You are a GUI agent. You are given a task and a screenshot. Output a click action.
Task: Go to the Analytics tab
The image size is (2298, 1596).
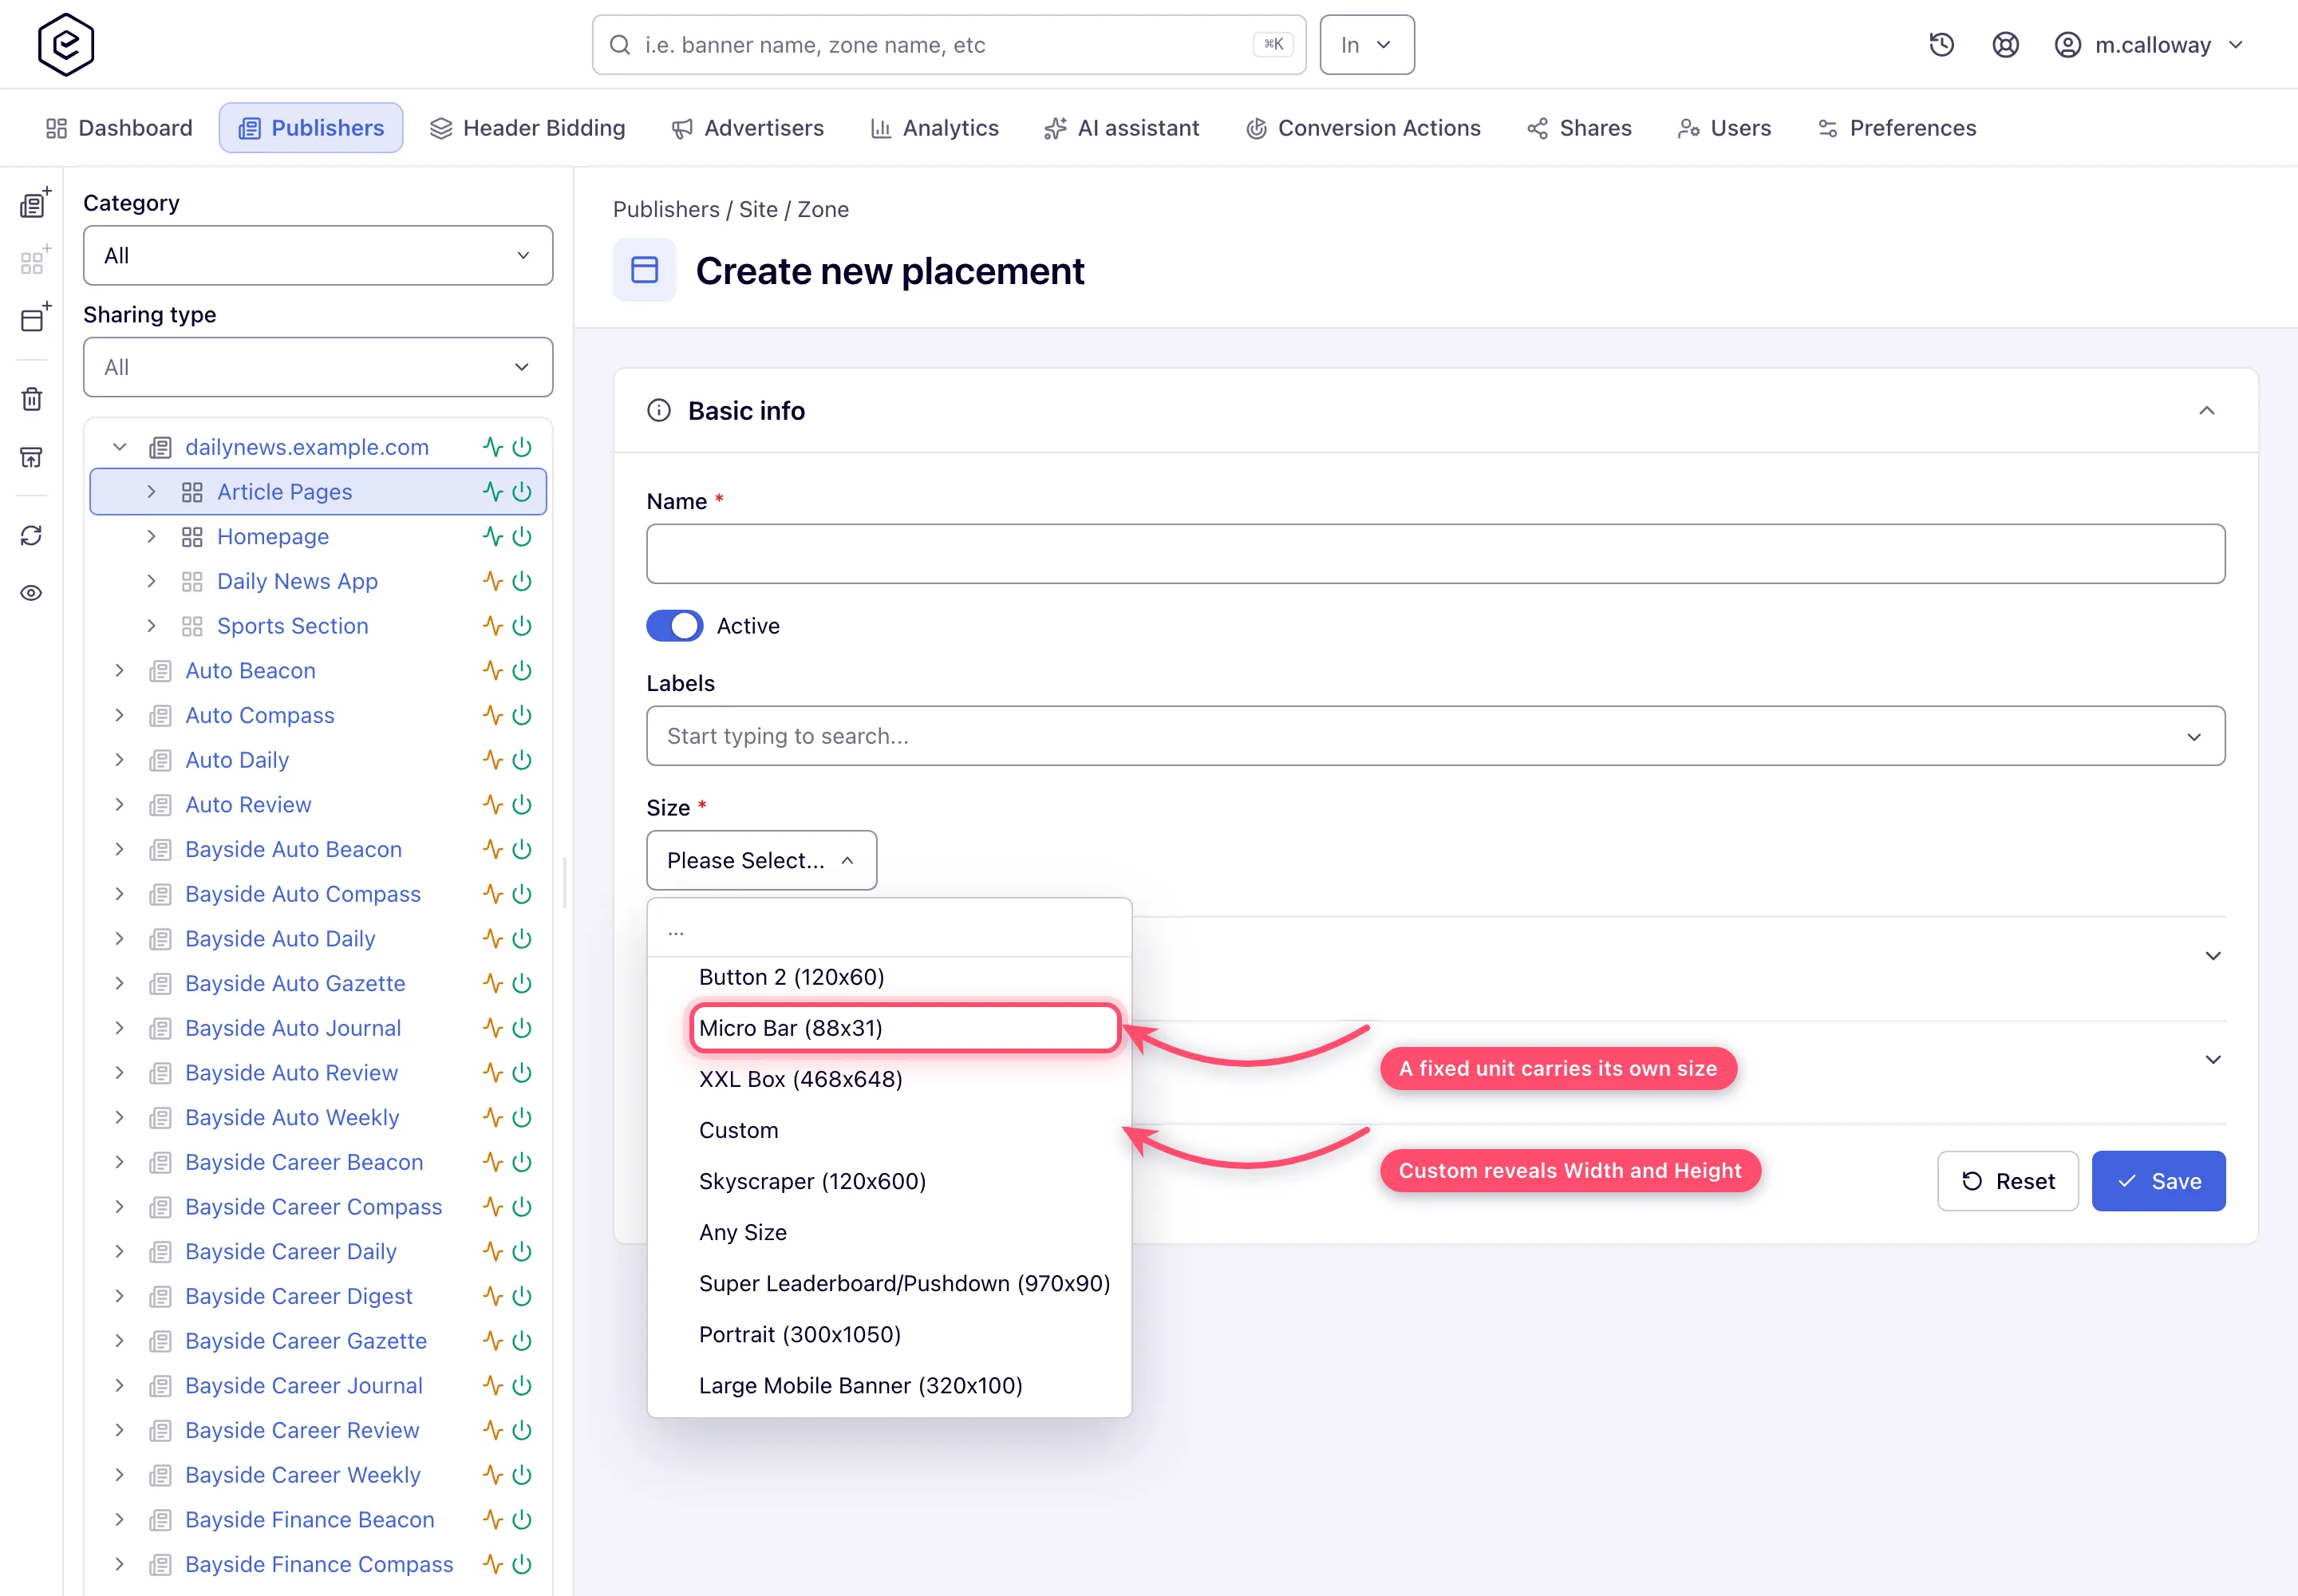(x=934, y=128)
